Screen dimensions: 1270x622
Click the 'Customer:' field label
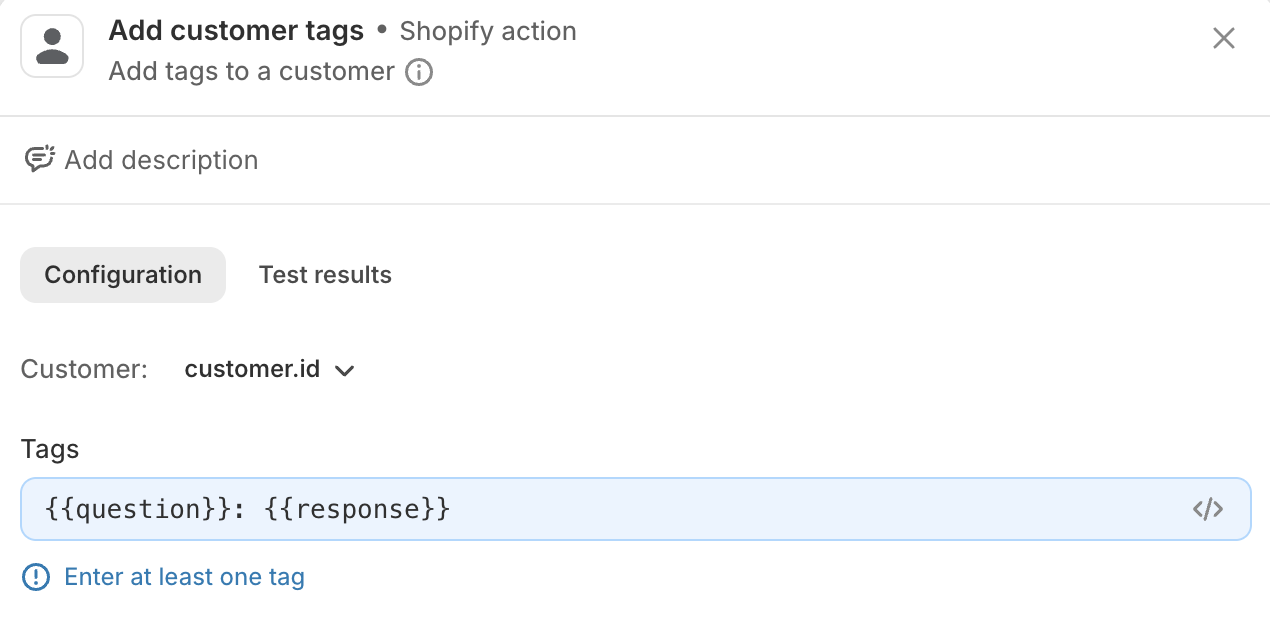(84, 369)
